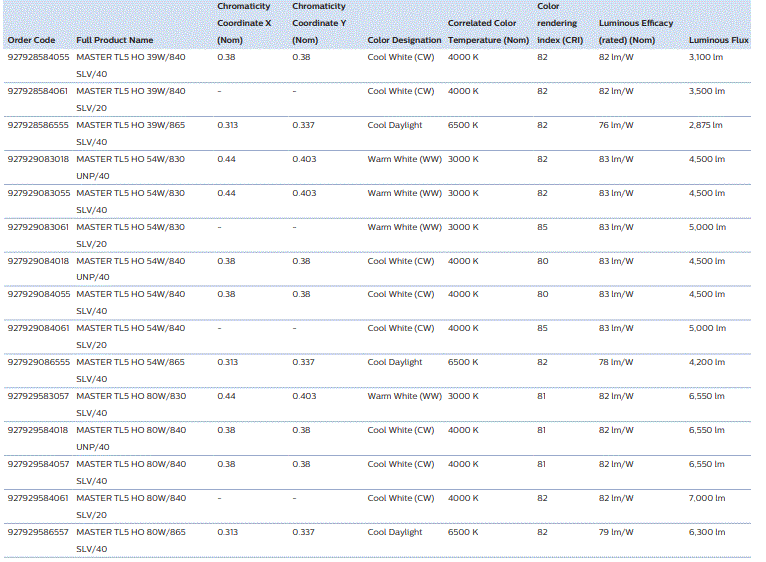
Task: Click 0.44 in row 927929083055
Action: click(x=226, y=193)
